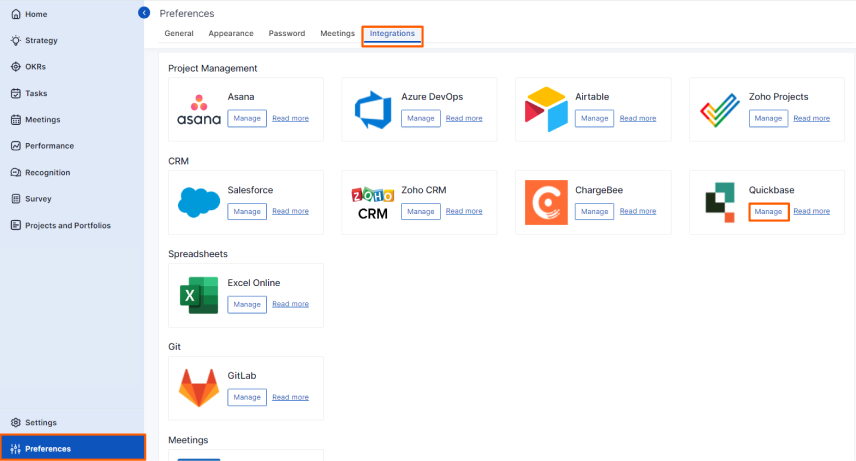
Task: Read more about Excel Online
Action: 290,304
